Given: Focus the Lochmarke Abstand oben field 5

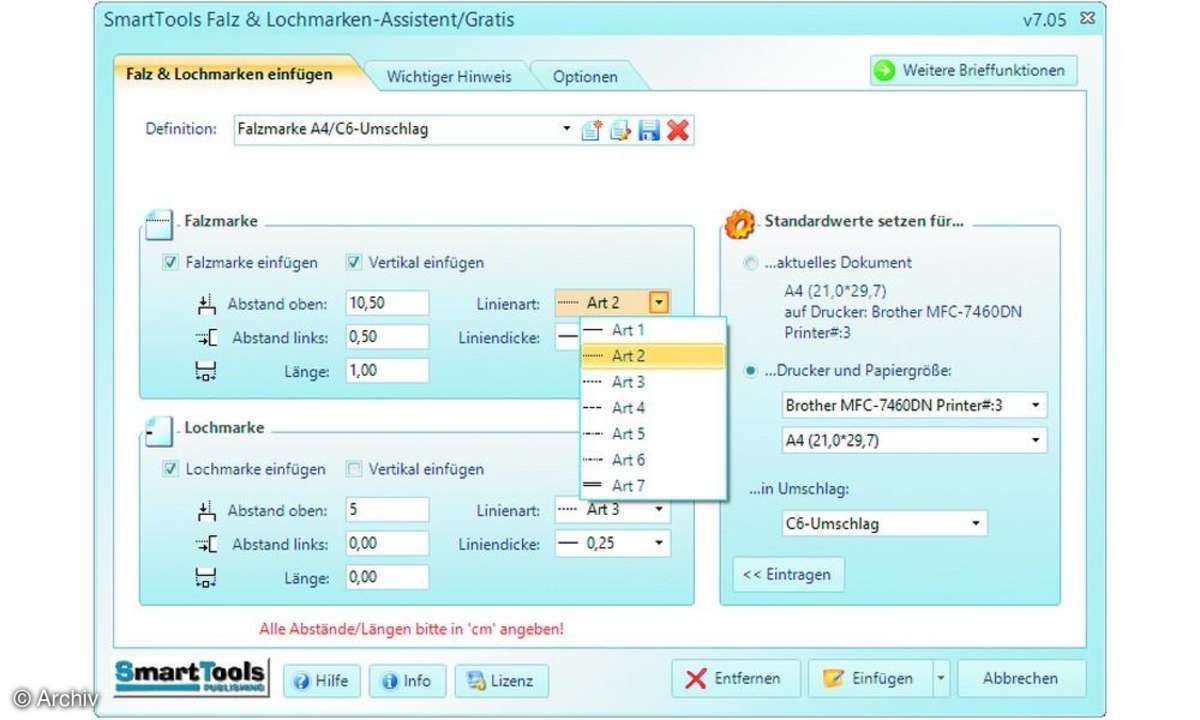Looking at the screenshot, I should tap(387, 510).
